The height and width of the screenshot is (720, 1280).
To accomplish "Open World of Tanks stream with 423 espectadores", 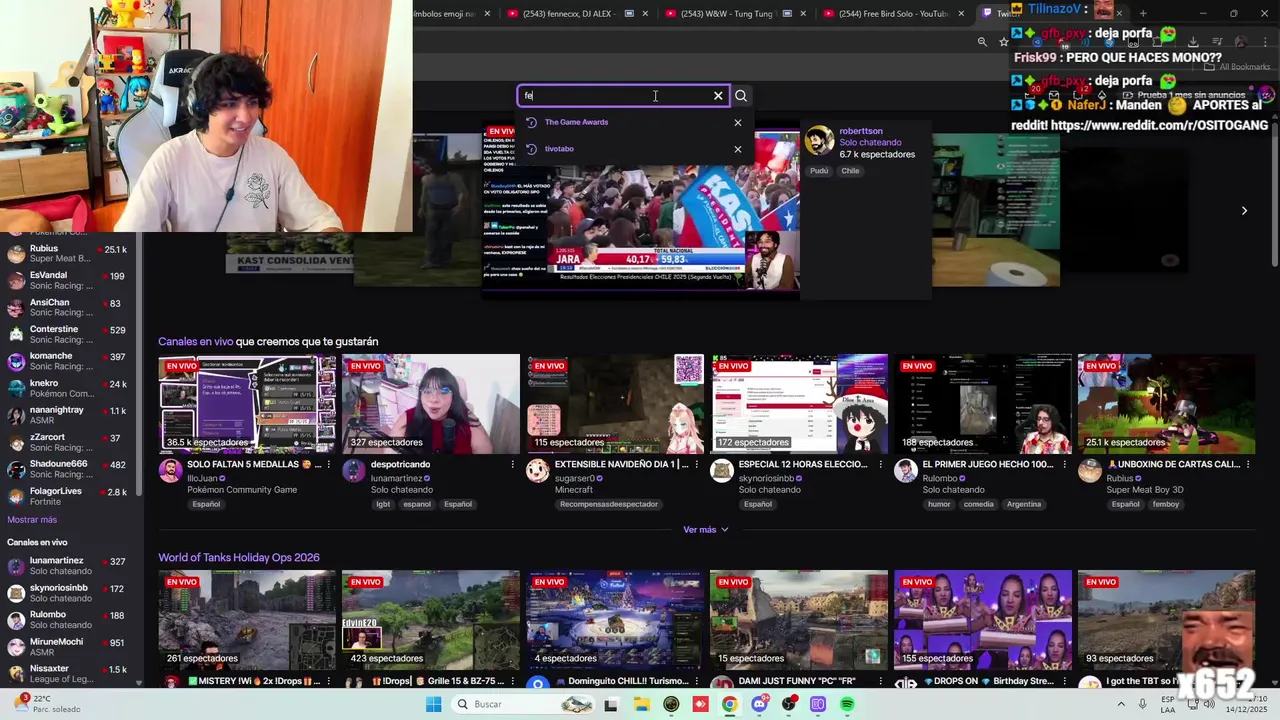I will (431, 620).
